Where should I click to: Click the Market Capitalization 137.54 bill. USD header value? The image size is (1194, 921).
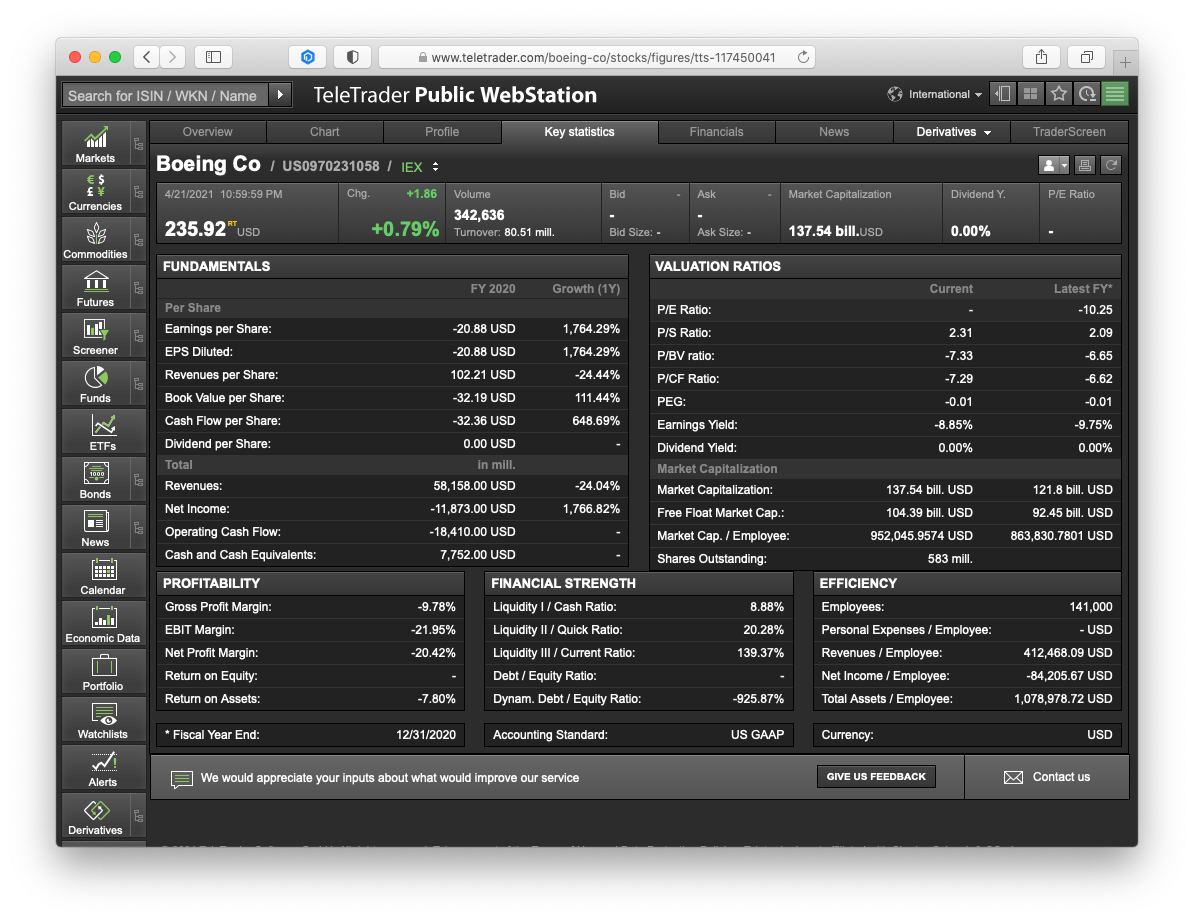835,231
